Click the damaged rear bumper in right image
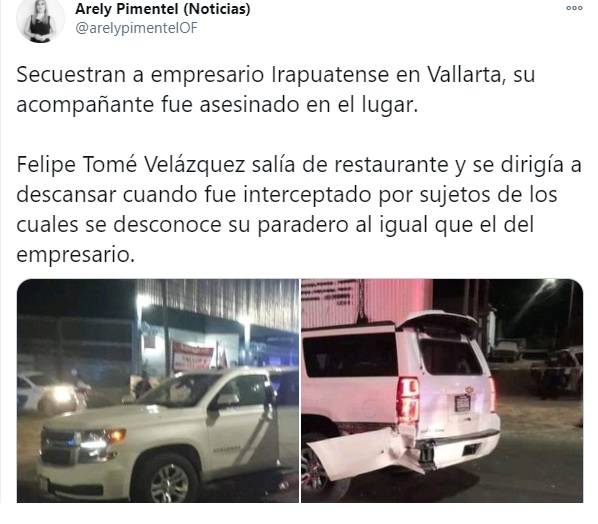The image size is (598, 524). (x=404, y=453)
